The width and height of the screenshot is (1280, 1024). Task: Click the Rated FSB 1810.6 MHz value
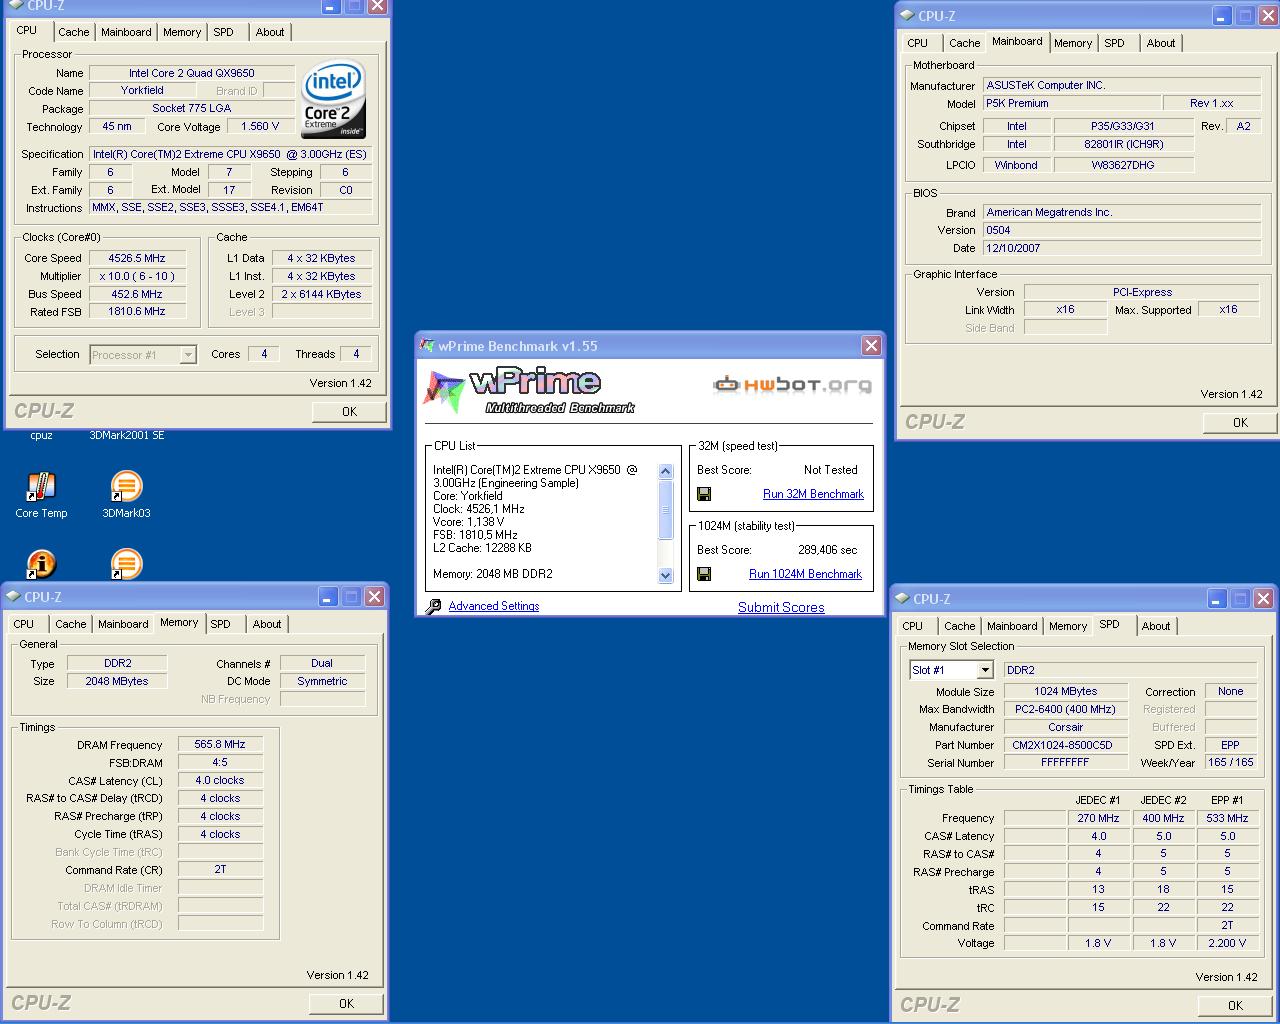click(137, 311)
